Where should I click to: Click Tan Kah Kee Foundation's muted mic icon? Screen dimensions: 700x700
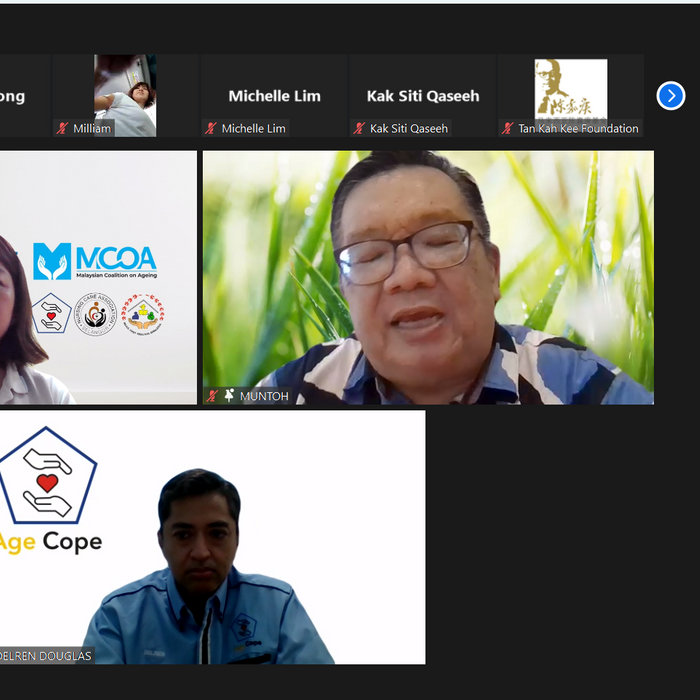click(507, 129)
